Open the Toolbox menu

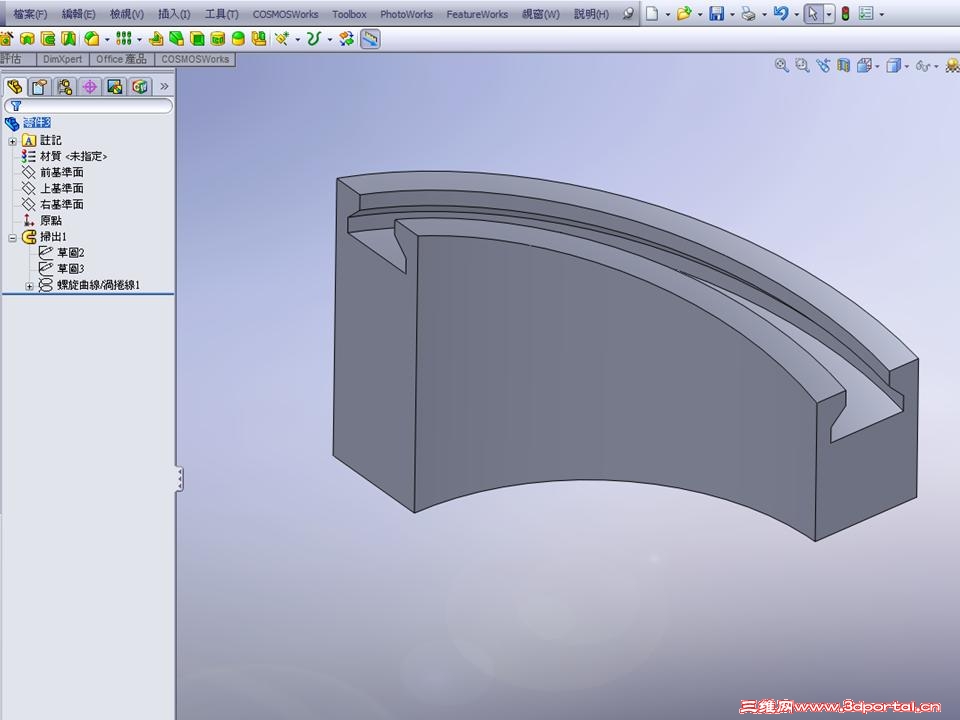[349, 13]
